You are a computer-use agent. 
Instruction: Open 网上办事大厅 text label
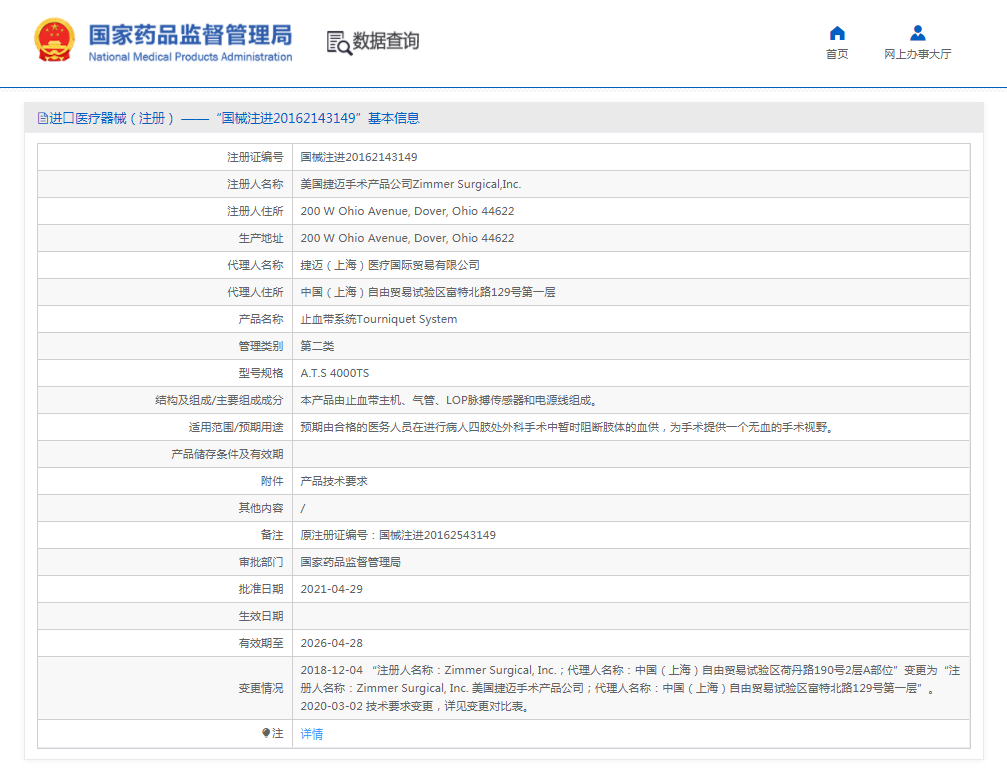(917, 54)
